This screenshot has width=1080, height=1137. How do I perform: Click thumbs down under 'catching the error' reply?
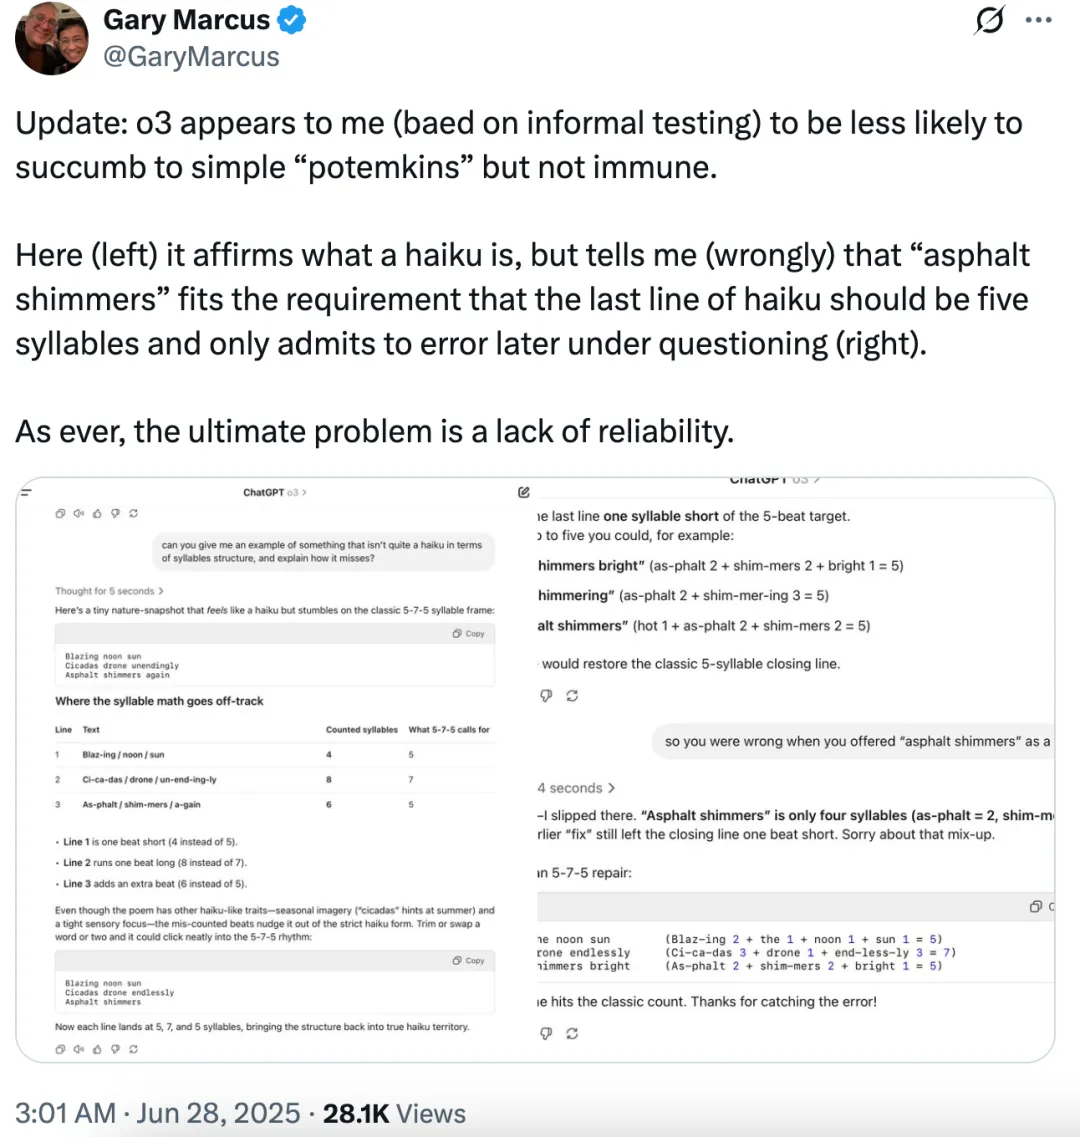pos(546,1034)
